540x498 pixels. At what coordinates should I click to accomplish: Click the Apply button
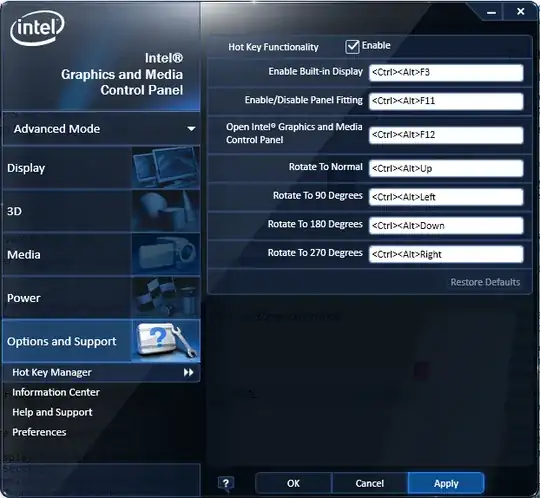[x=446, y=483]
